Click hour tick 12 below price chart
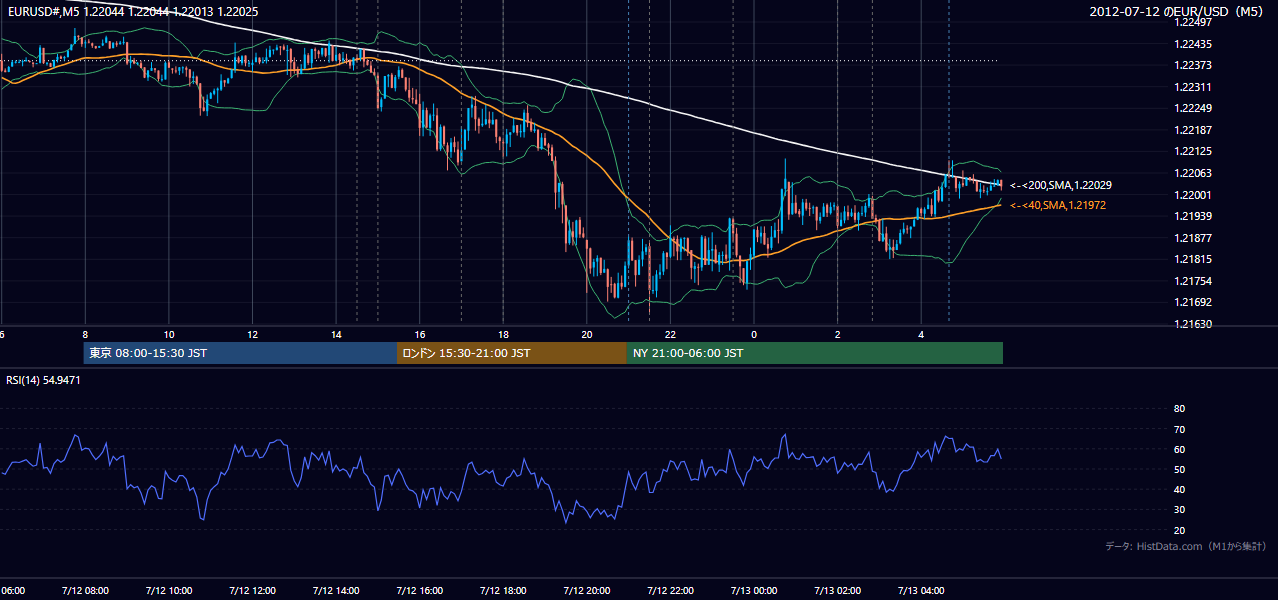Image resolution: width=1278 pixels, height=600 pixels. coord(252,334)
